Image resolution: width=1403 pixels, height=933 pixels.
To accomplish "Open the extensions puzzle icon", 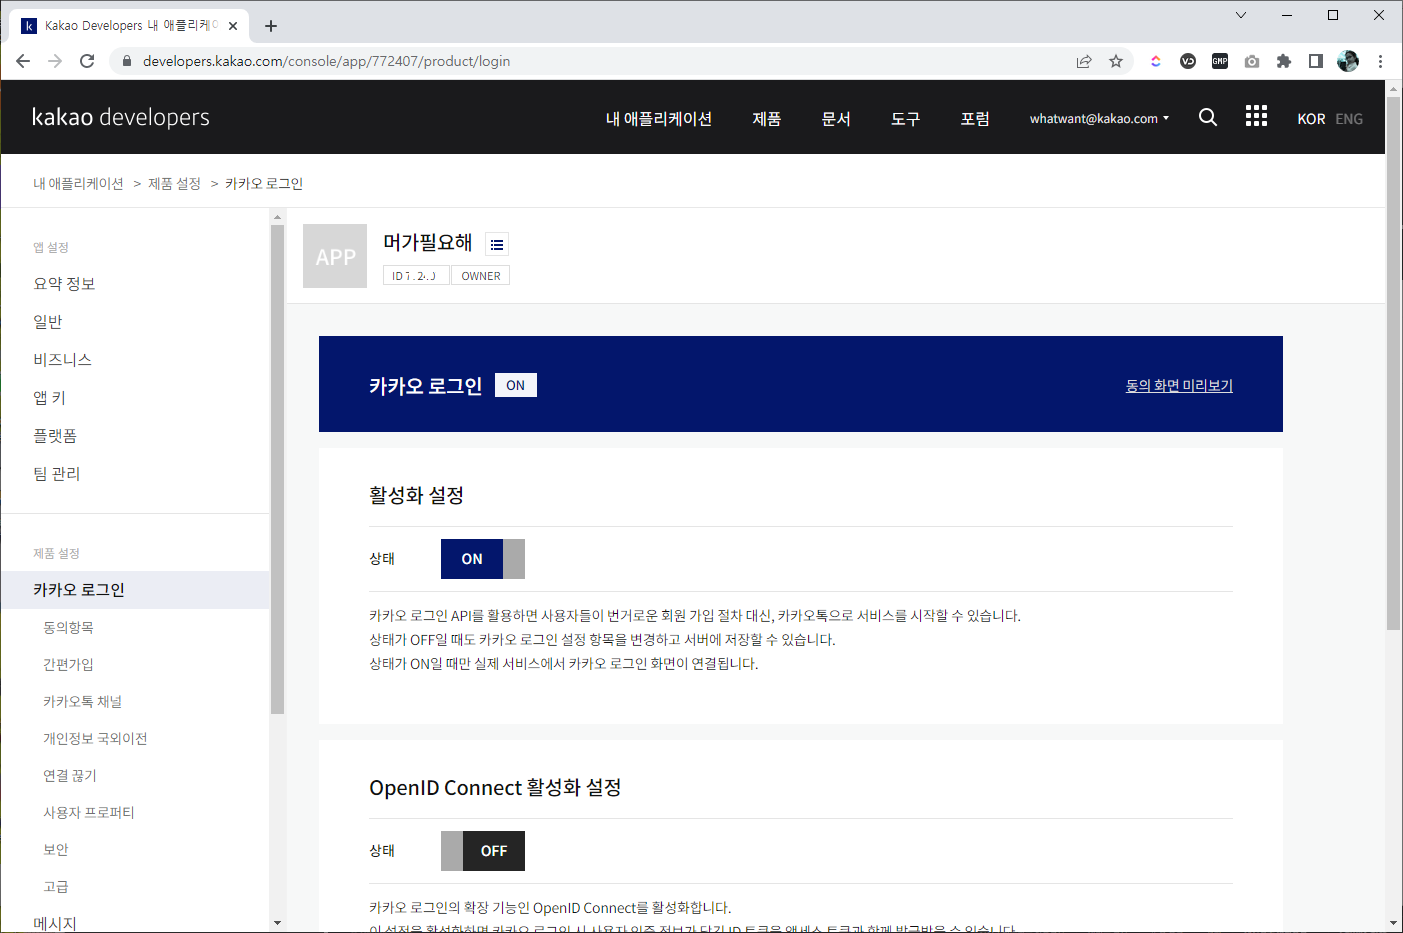I will click(1284, 61).
